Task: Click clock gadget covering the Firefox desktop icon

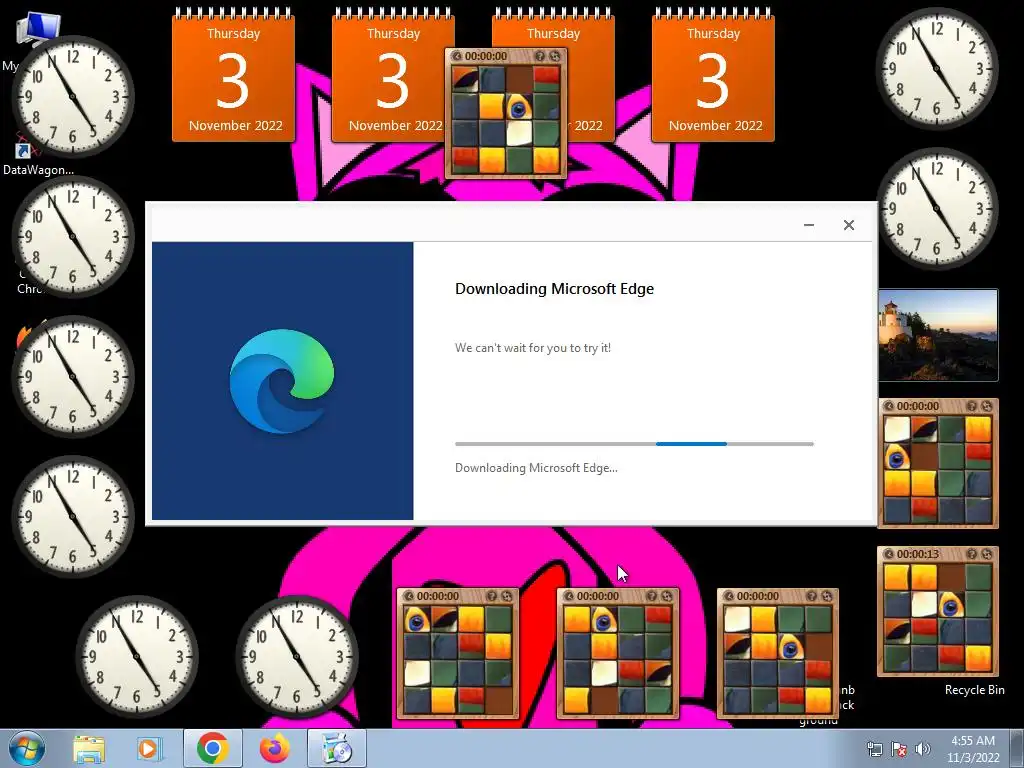Action: click(72, 377)
